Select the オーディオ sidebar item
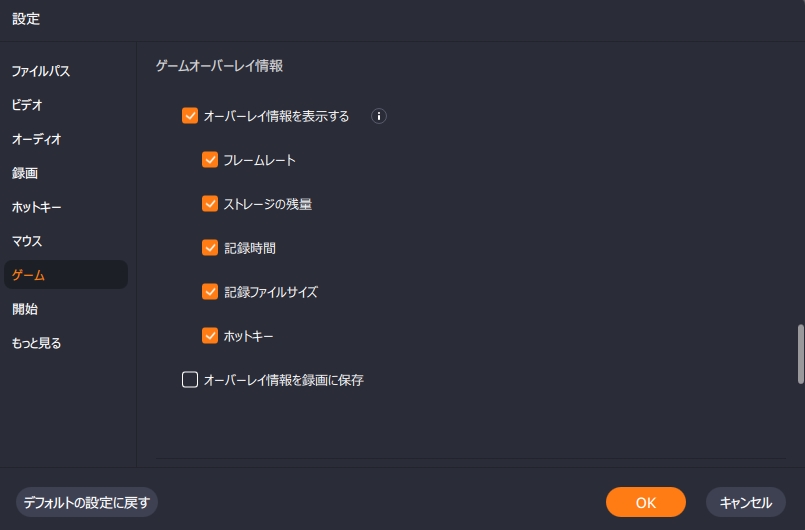The height and width of the screenshot is (530, 805). (x=37, y=139)
